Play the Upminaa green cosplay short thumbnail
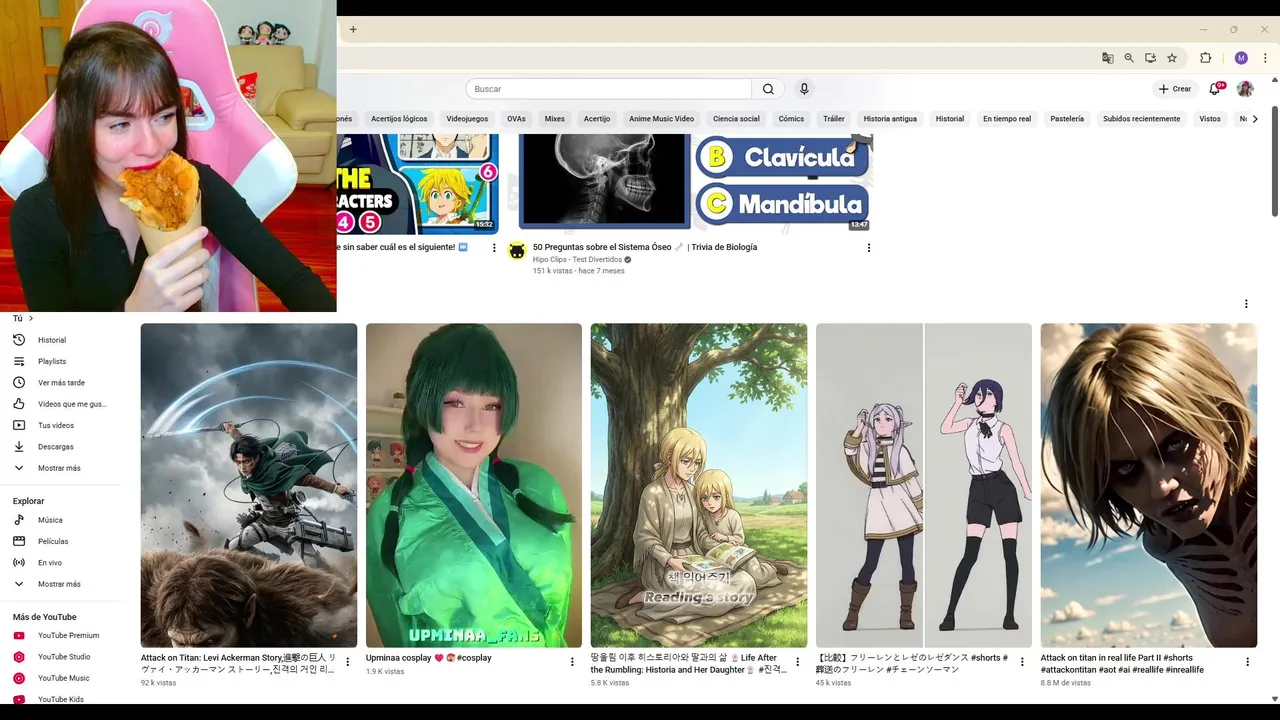 pos(474,485)
